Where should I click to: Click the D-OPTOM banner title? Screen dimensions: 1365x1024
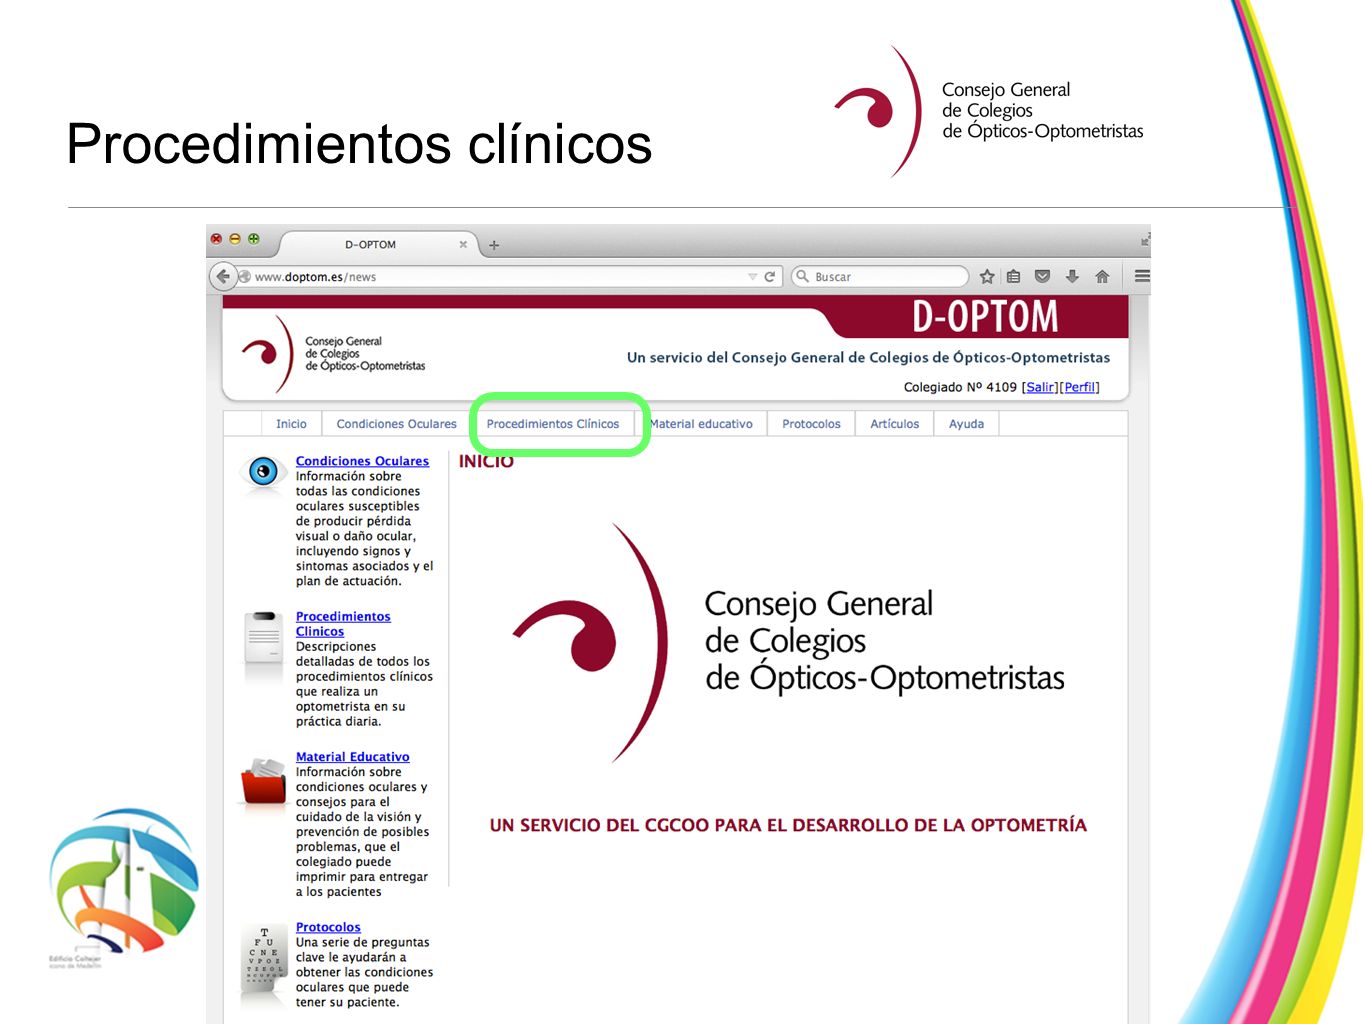pos(985,317)
